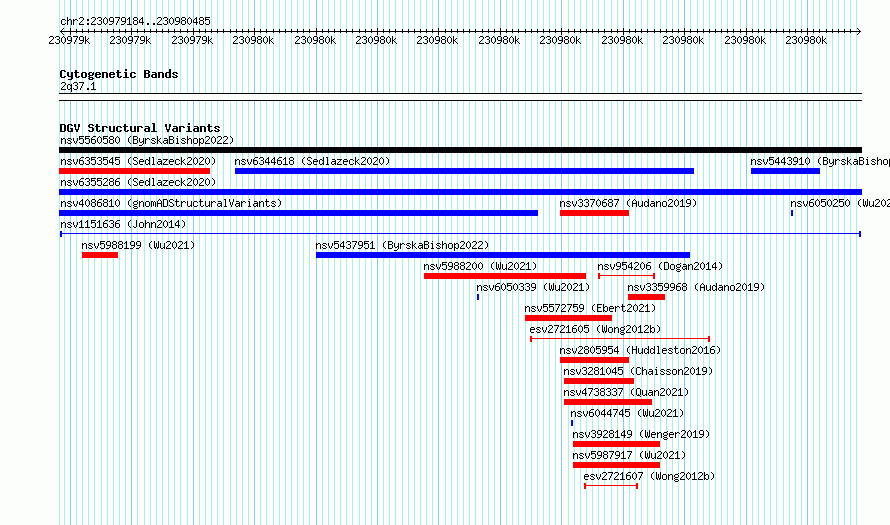Click the Cytogenetic Bands track title
The height and width of the screenshot is (525, 890).
[x=119, y=74]
